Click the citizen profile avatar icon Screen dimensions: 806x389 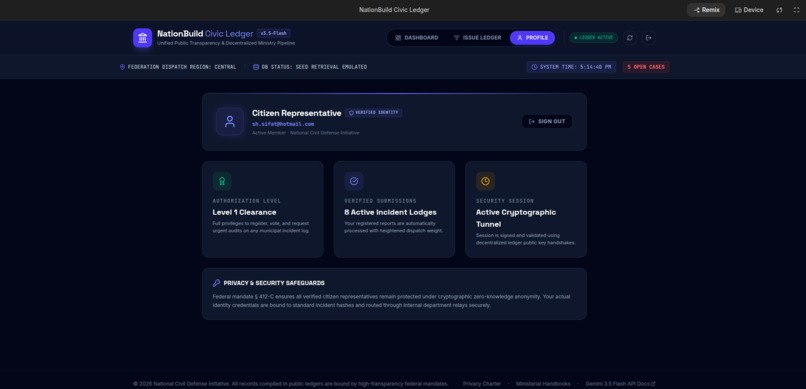[x=230, y=122]
